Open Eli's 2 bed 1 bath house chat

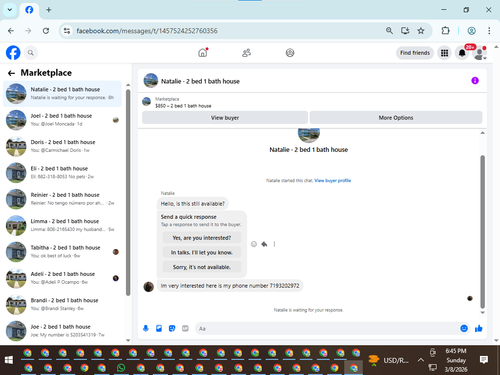point(62,172)
